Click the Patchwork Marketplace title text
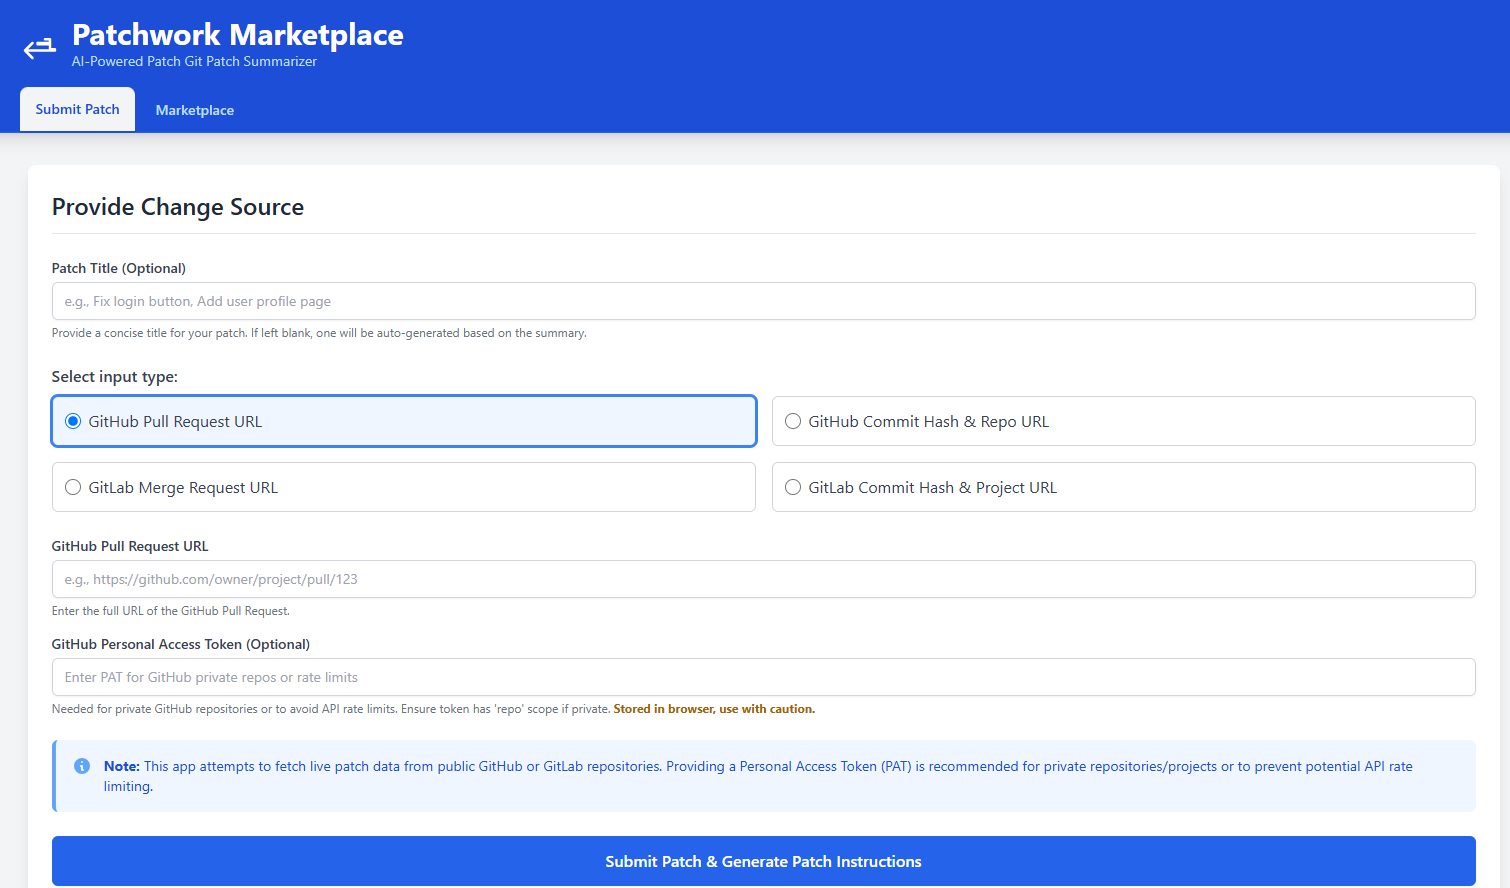 point(238,35)
